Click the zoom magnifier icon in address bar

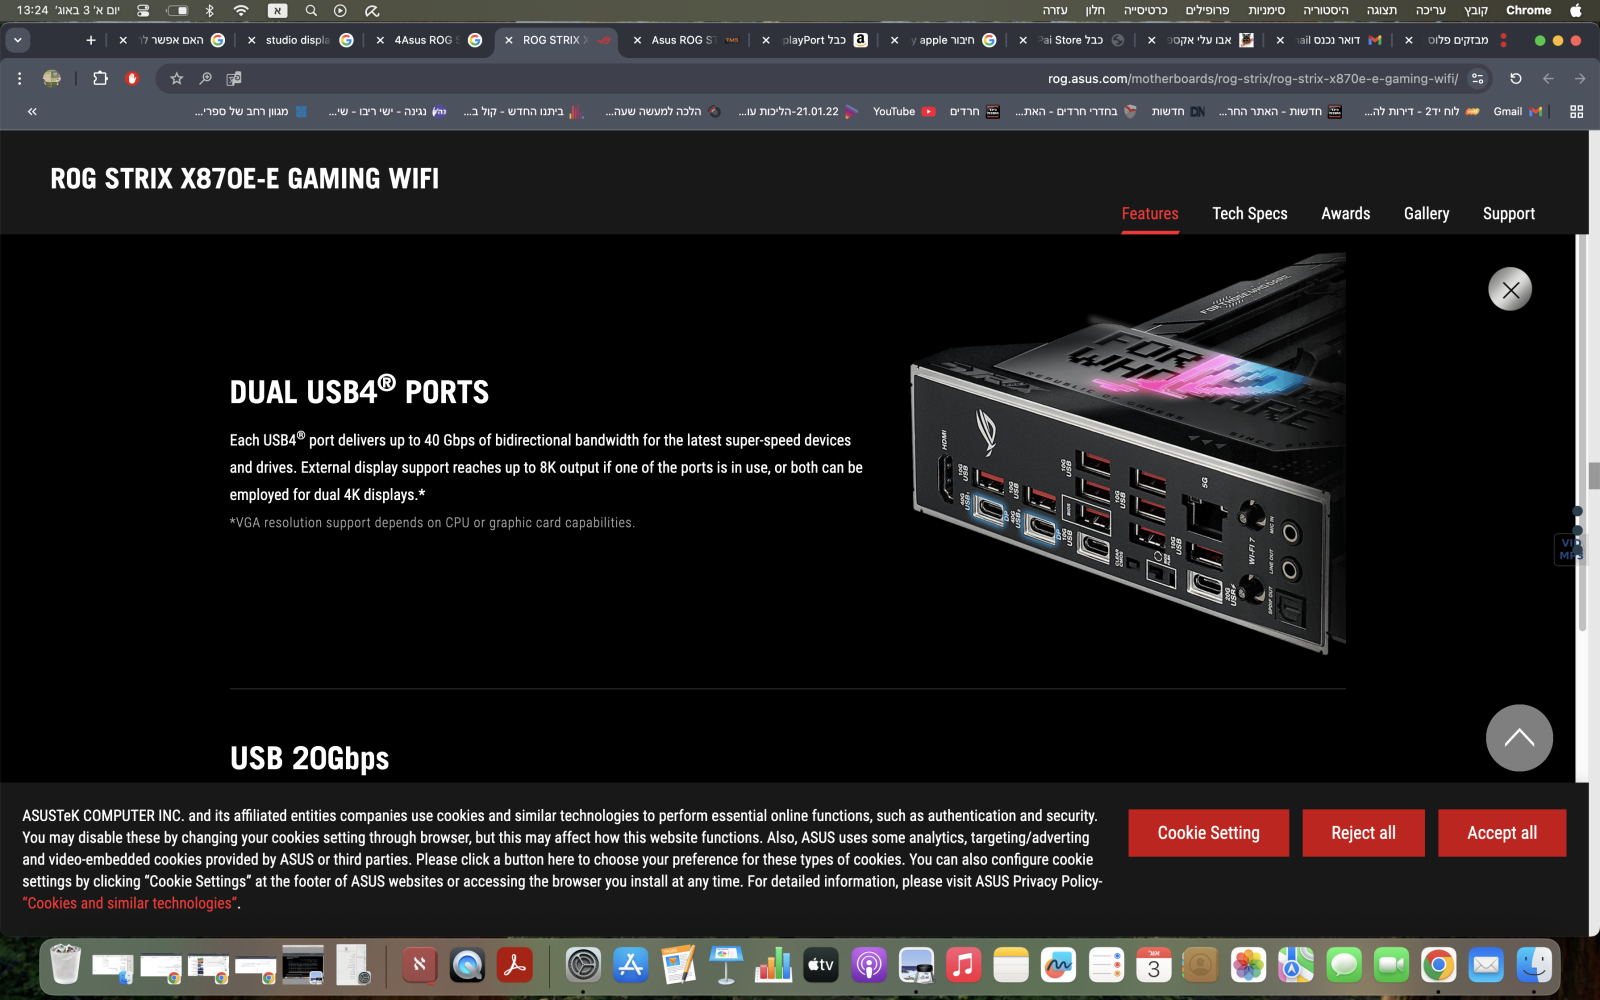tap(206, 79)
